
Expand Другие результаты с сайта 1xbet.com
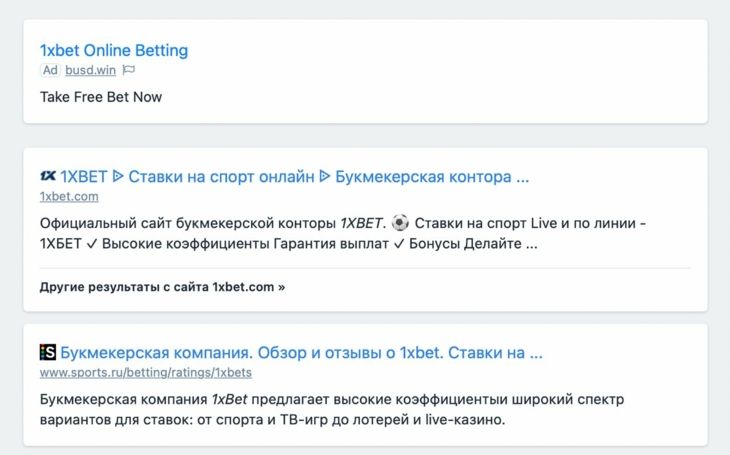162,287
